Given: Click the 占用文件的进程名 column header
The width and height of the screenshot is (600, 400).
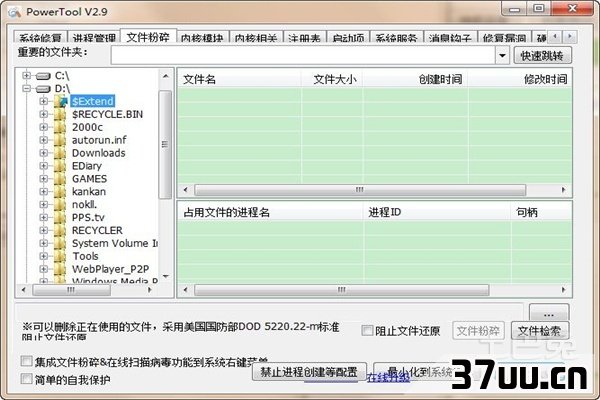Looking at the screenshot, I should 271,212.
